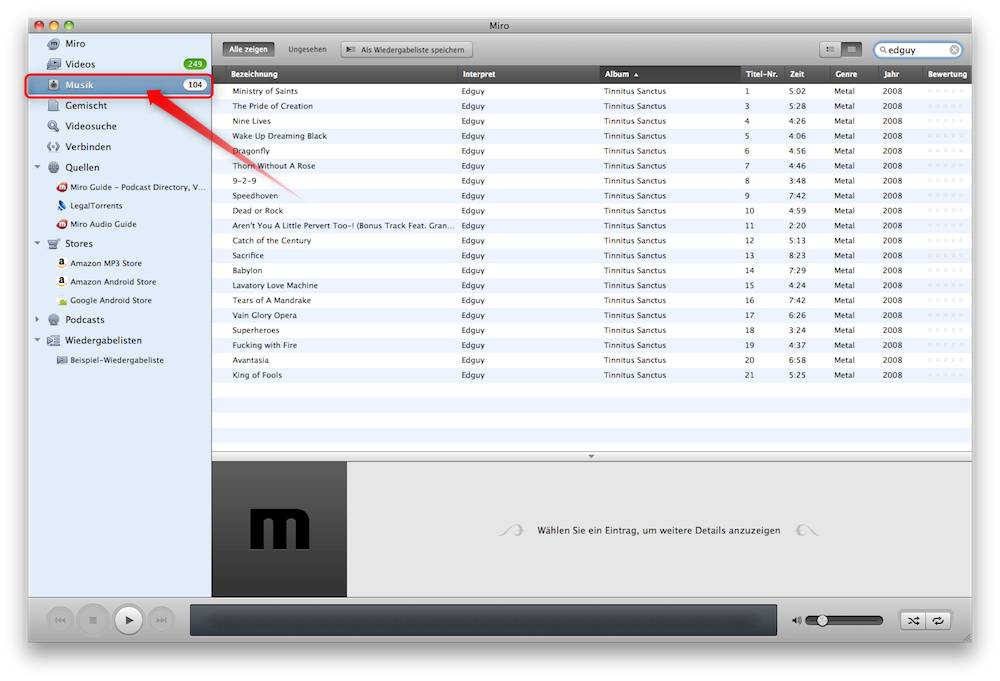Viewport: 1000px width, 681px height.
Task: Skip to the next track
Action: pyautogui.click(x=160, y=620)
